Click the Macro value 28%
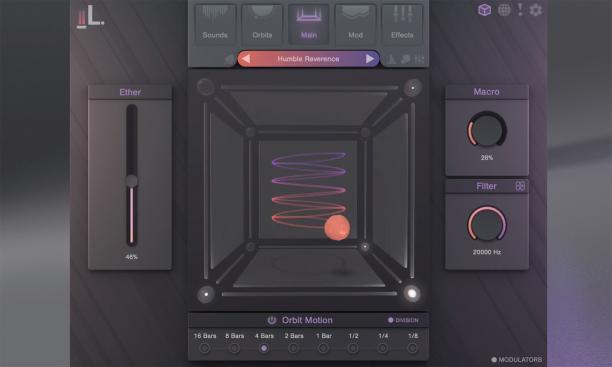 (487, 158)
